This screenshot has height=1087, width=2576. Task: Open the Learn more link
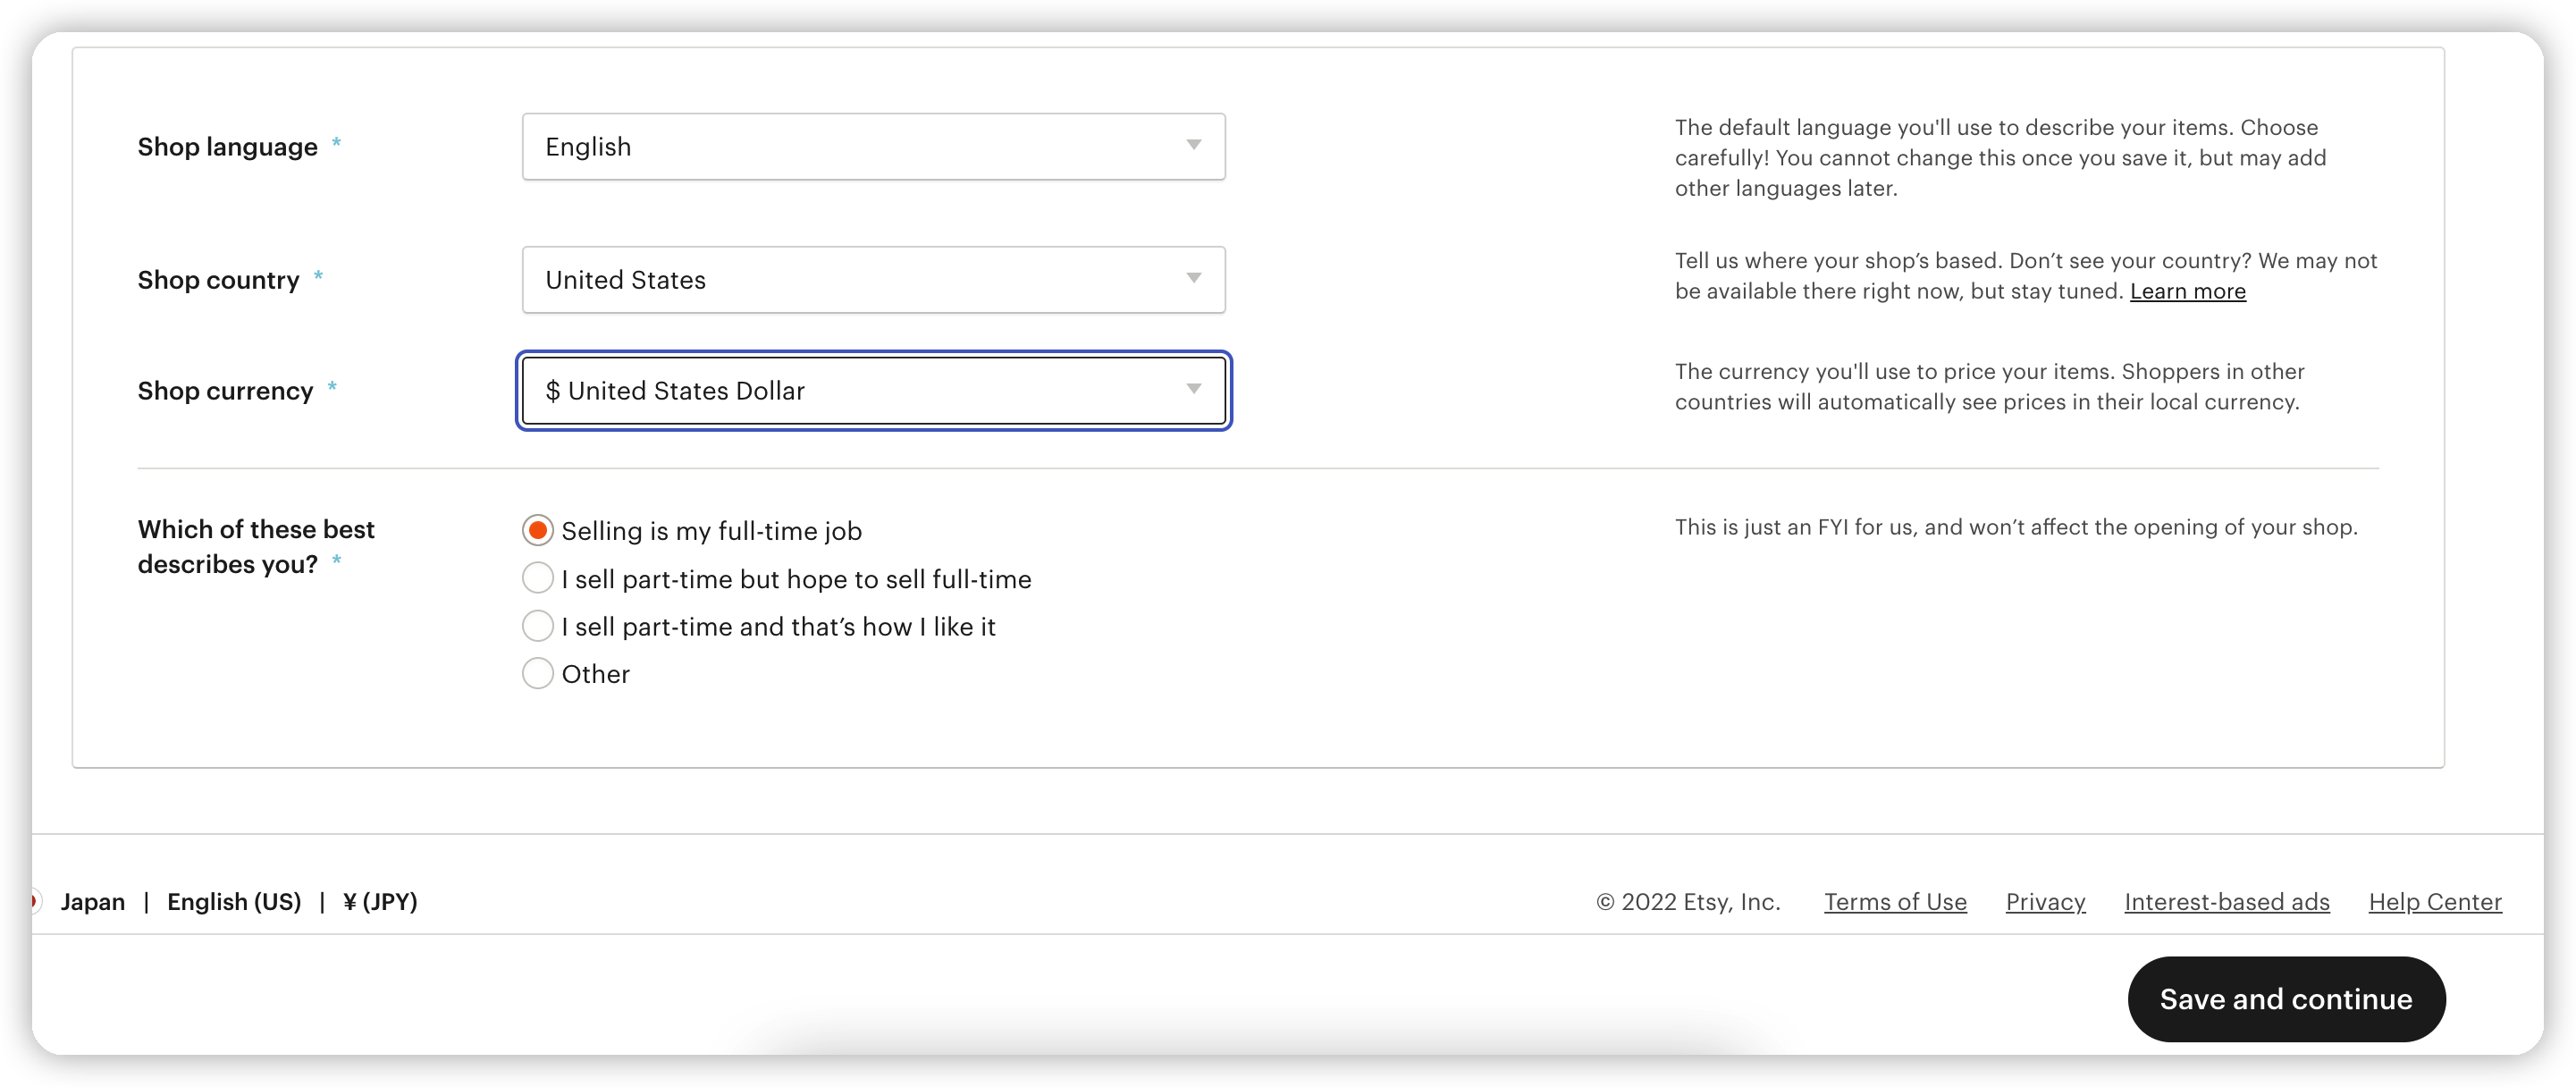coord(2187,291)
